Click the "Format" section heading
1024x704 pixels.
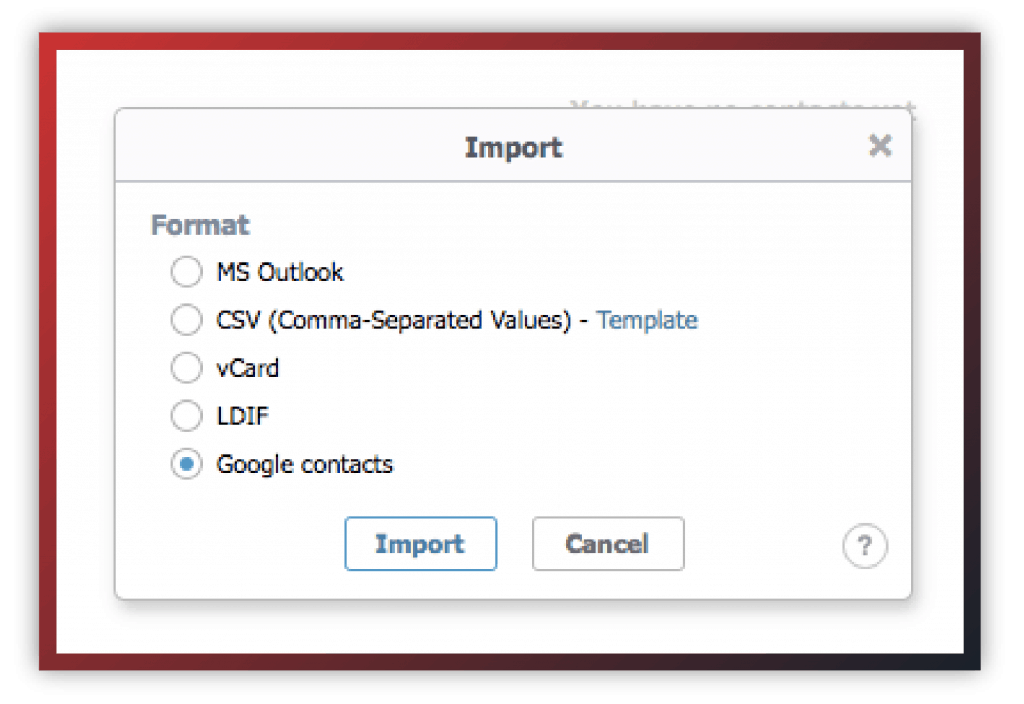coord(200,225)
